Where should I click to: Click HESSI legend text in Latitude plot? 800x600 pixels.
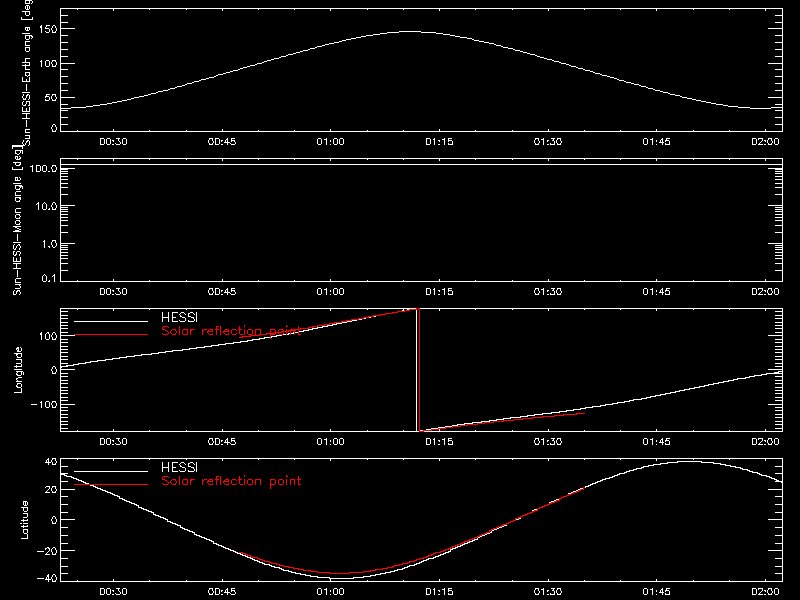click(179, 467)
